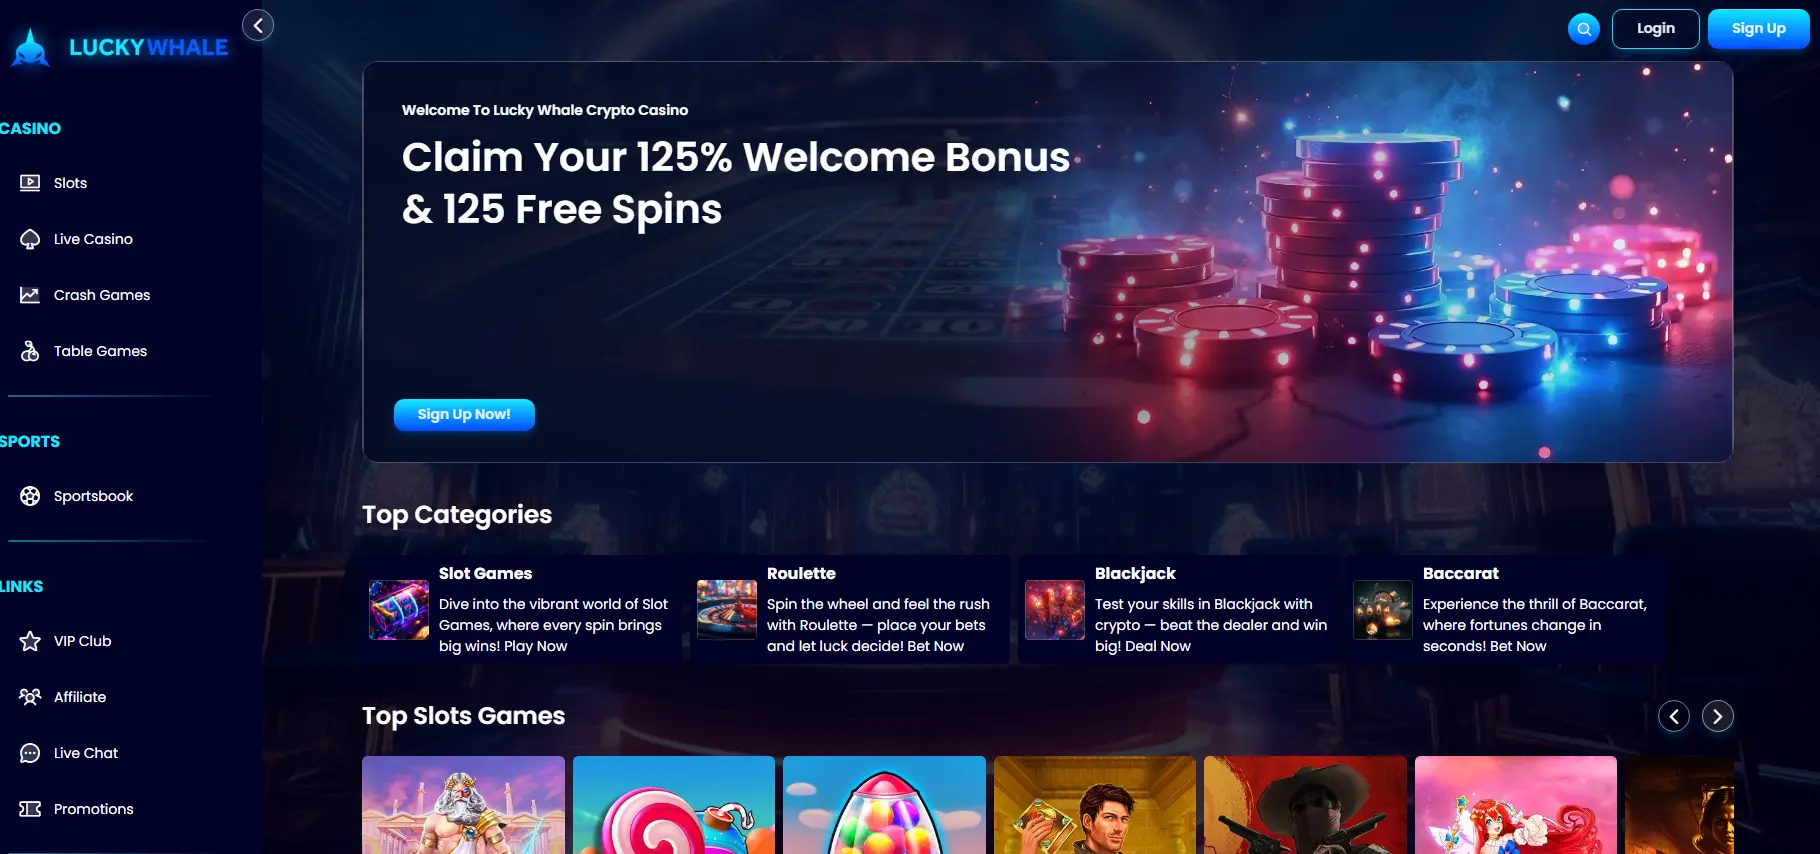Click the search magnifier icon
The width and height of the screenshot is (1820, 854).
click(x=1584, y=29)
